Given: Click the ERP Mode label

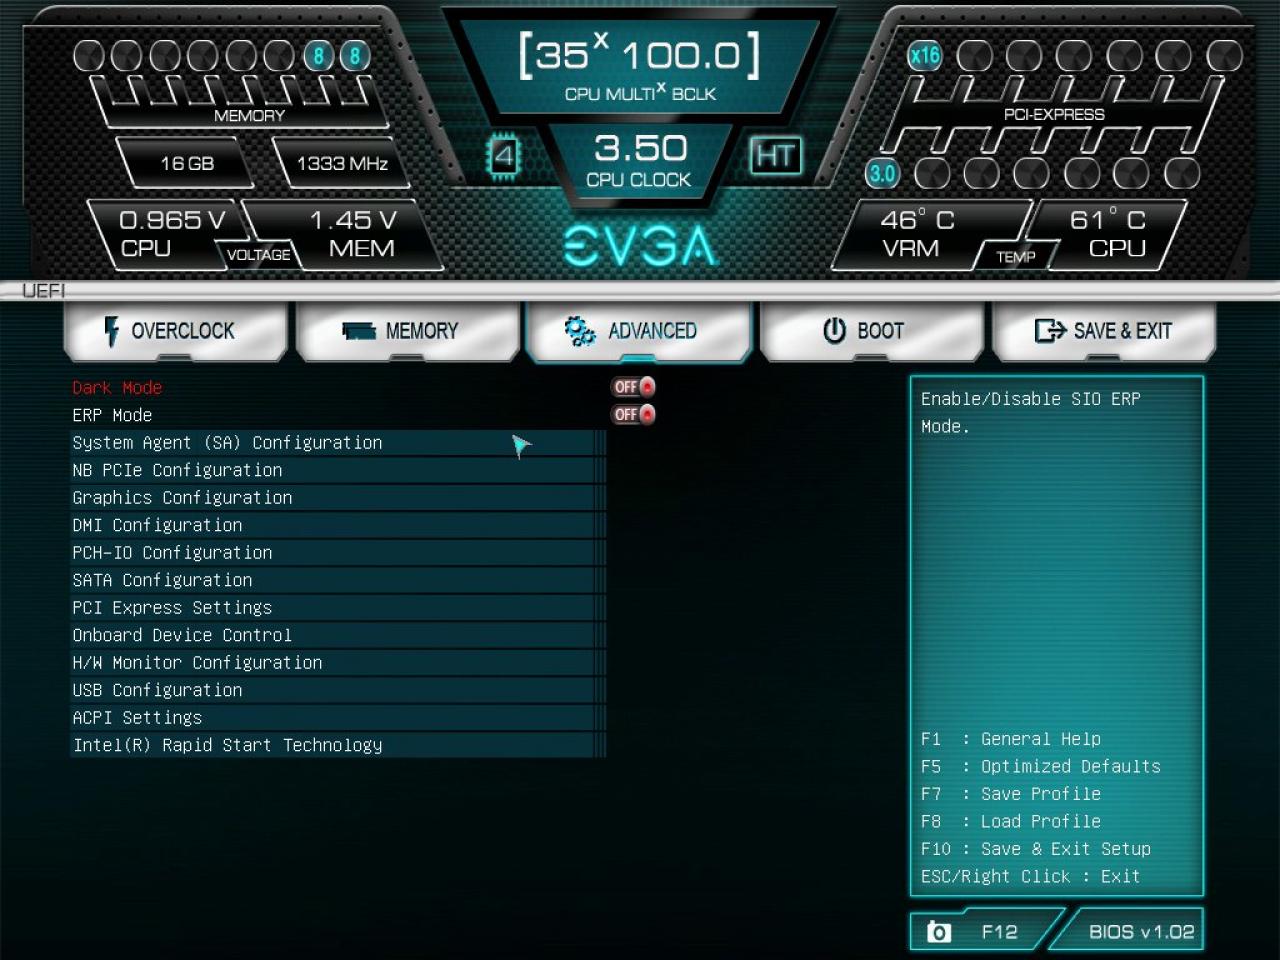Looking at the screenshot, I should pyautogui.click(x=112, y=415).
